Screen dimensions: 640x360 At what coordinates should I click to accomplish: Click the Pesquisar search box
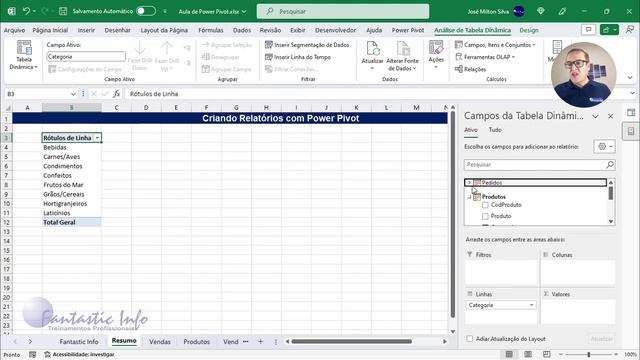pyautogui.click(x=343, y=11)
